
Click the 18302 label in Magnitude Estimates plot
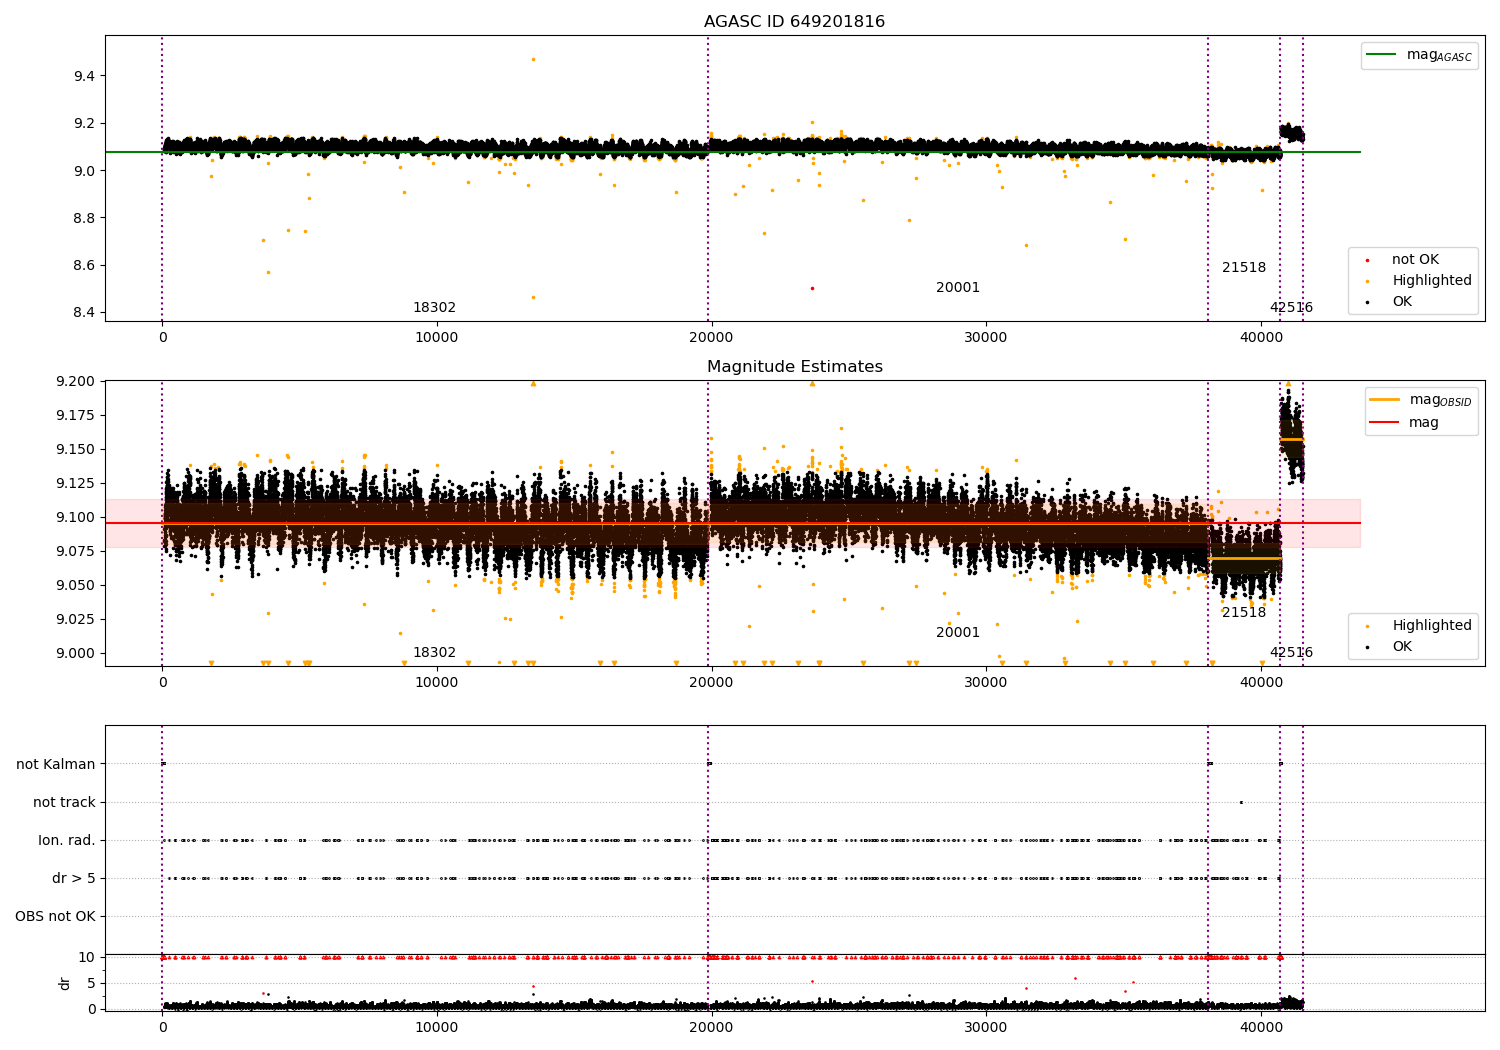pyautogui.click(x=434, y=653)
